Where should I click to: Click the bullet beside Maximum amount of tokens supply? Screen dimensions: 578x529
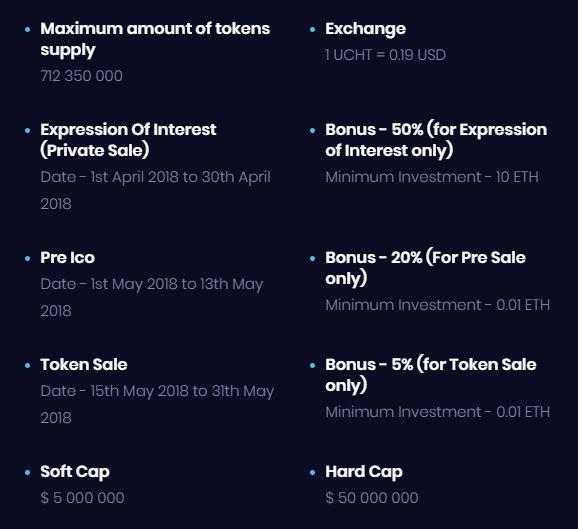tap(28, 29)
